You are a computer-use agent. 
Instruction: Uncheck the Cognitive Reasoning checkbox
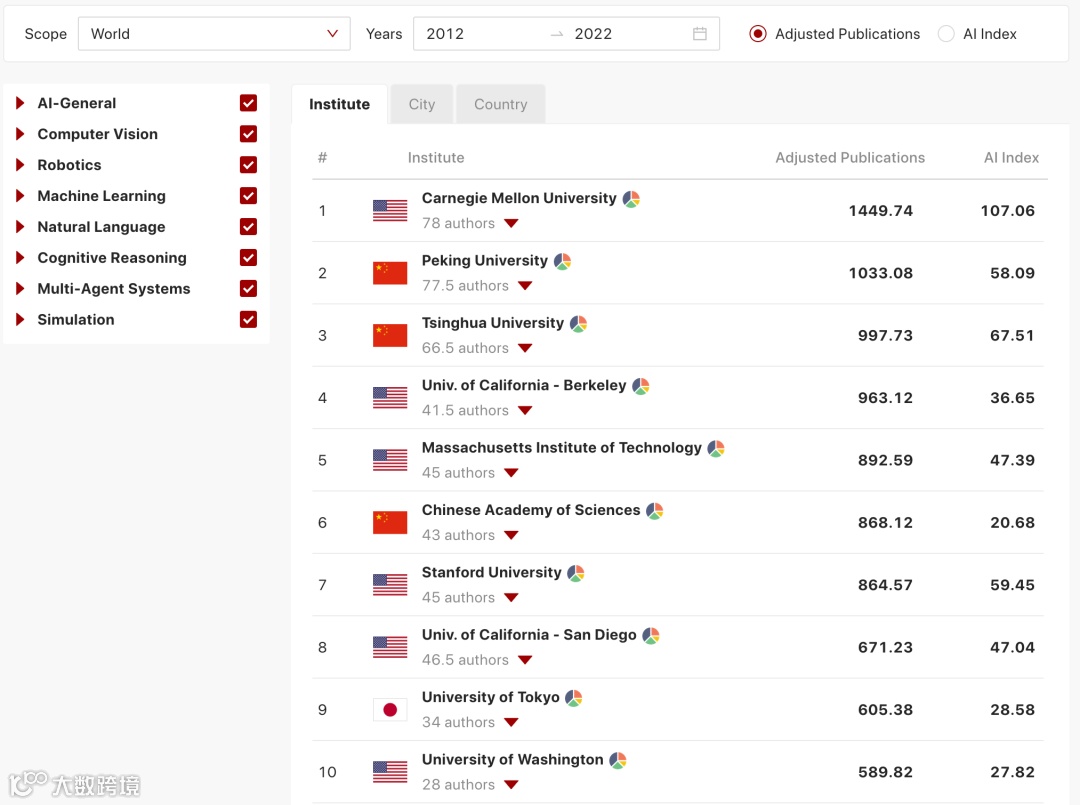tap(248, 258)
